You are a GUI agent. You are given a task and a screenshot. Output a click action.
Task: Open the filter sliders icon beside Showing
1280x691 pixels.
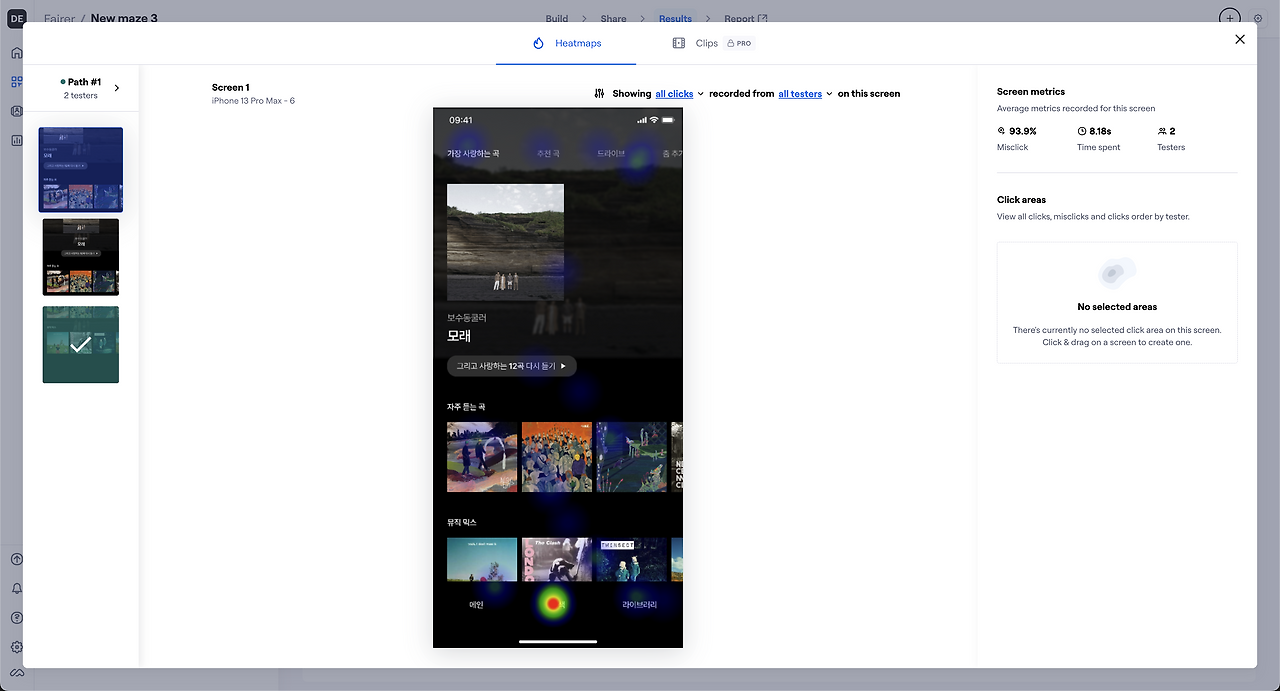point(599,93)
